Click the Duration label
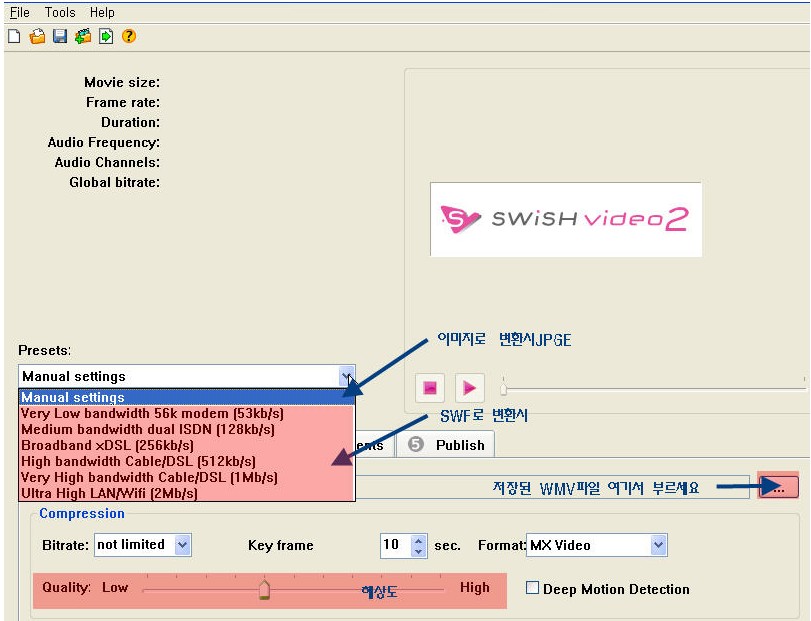The width and height of the screenshot is (811, 621). coord(130,123)
